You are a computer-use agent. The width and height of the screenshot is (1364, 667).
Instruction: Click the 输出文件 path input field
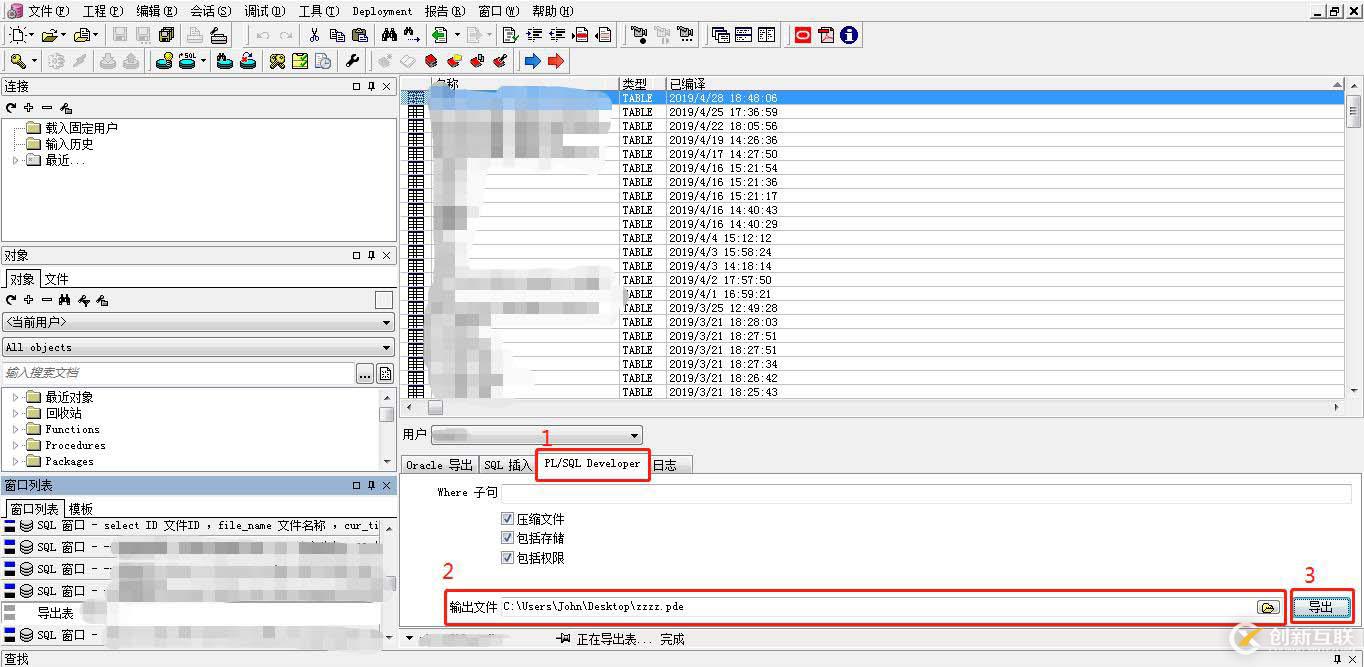(878, 607)
